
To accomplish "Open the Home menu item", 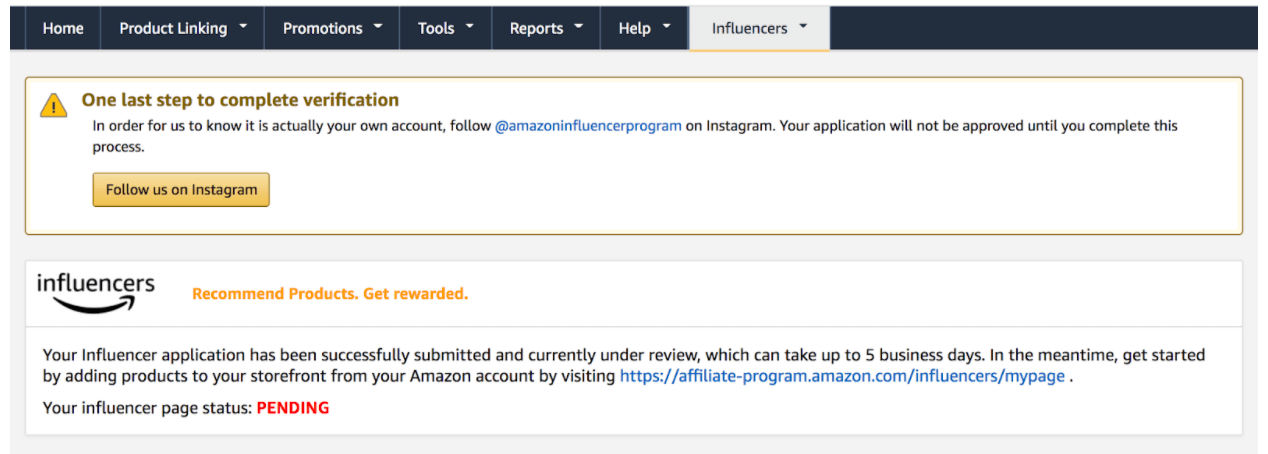I will pyautogui.click(x=63, y=28).
